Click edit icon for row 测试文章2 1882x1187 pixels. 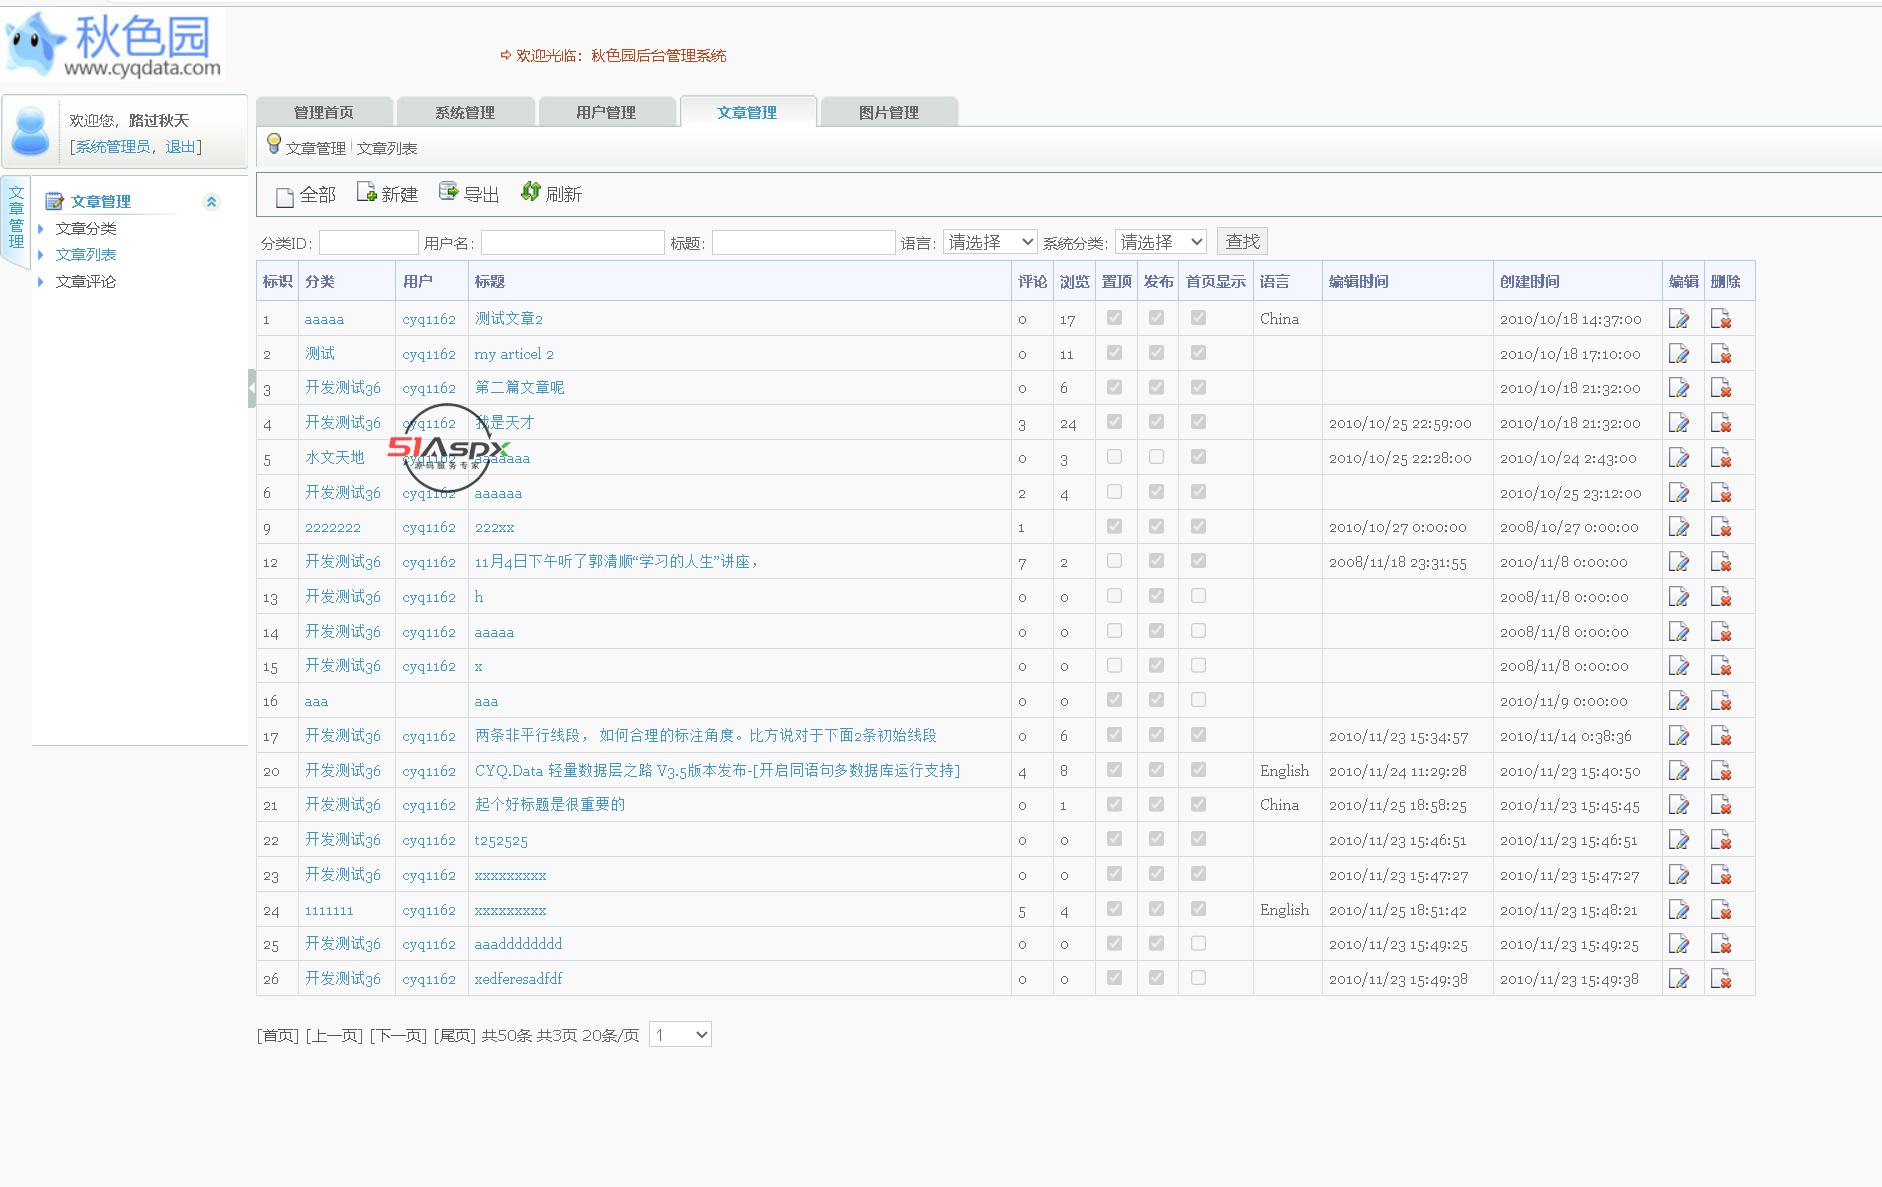point(1679,319)
